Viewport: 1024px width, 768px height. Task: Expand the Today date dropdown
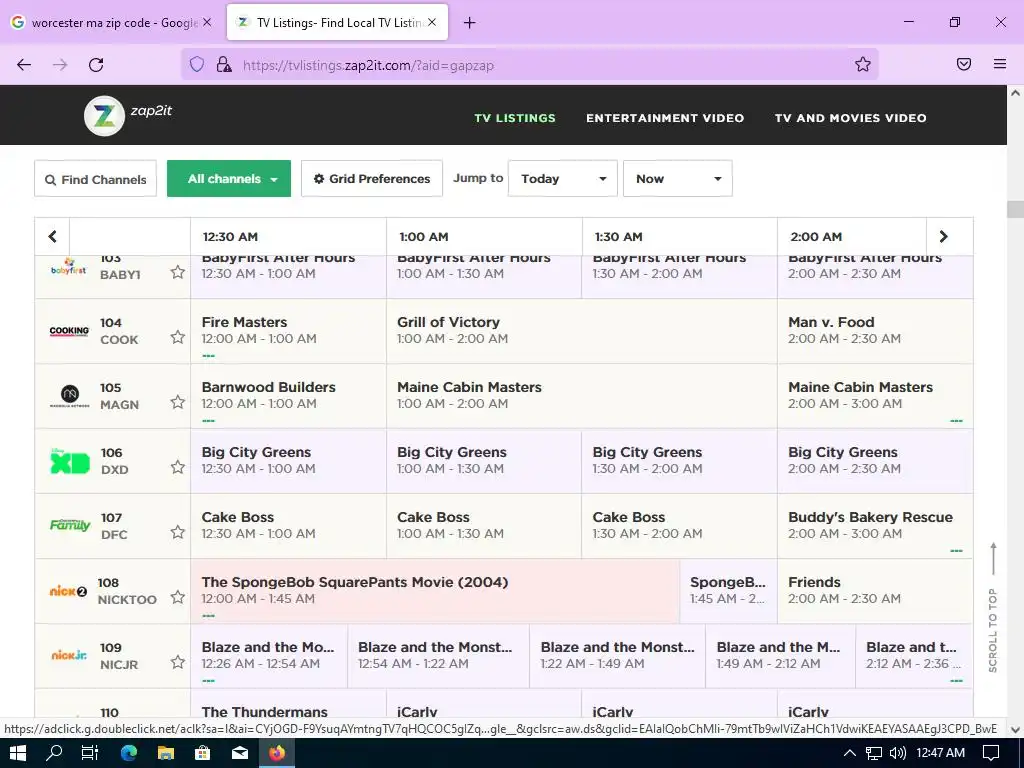(x=562, y=178)
